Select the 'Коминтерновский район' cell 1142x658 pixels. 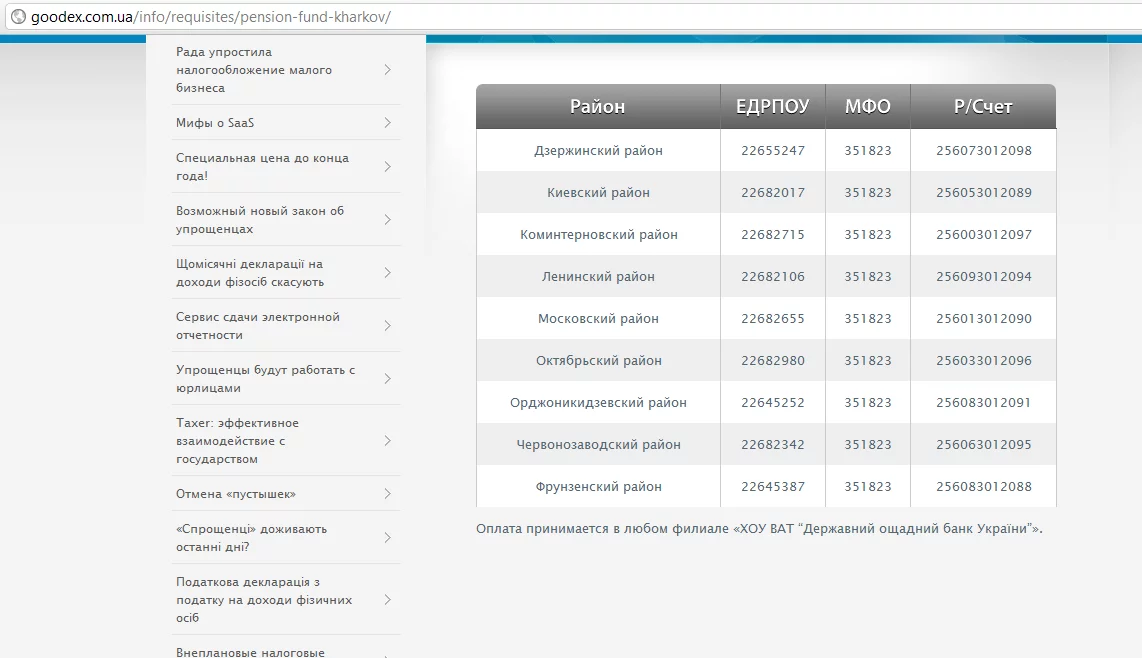coord(599,235)
